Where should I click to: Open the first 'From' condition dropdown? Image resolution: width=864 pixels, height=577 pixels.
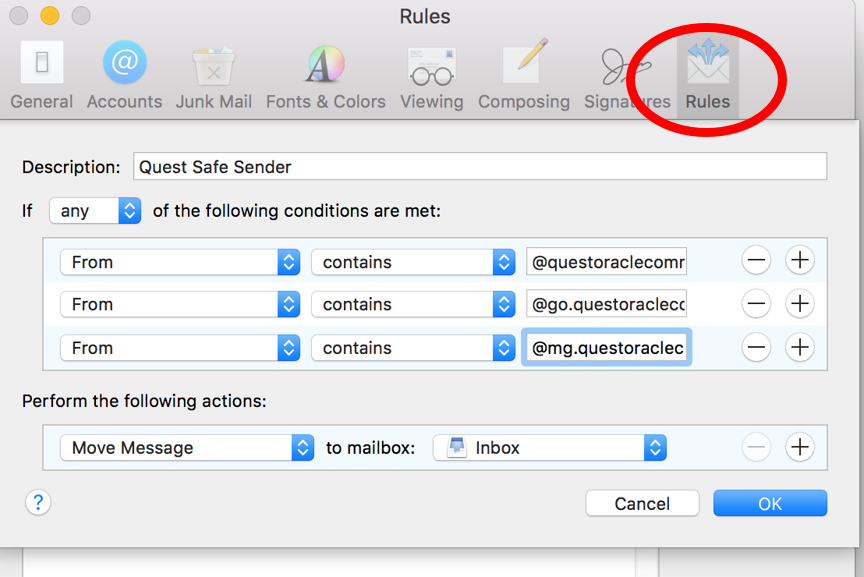(x=179, y=261)
